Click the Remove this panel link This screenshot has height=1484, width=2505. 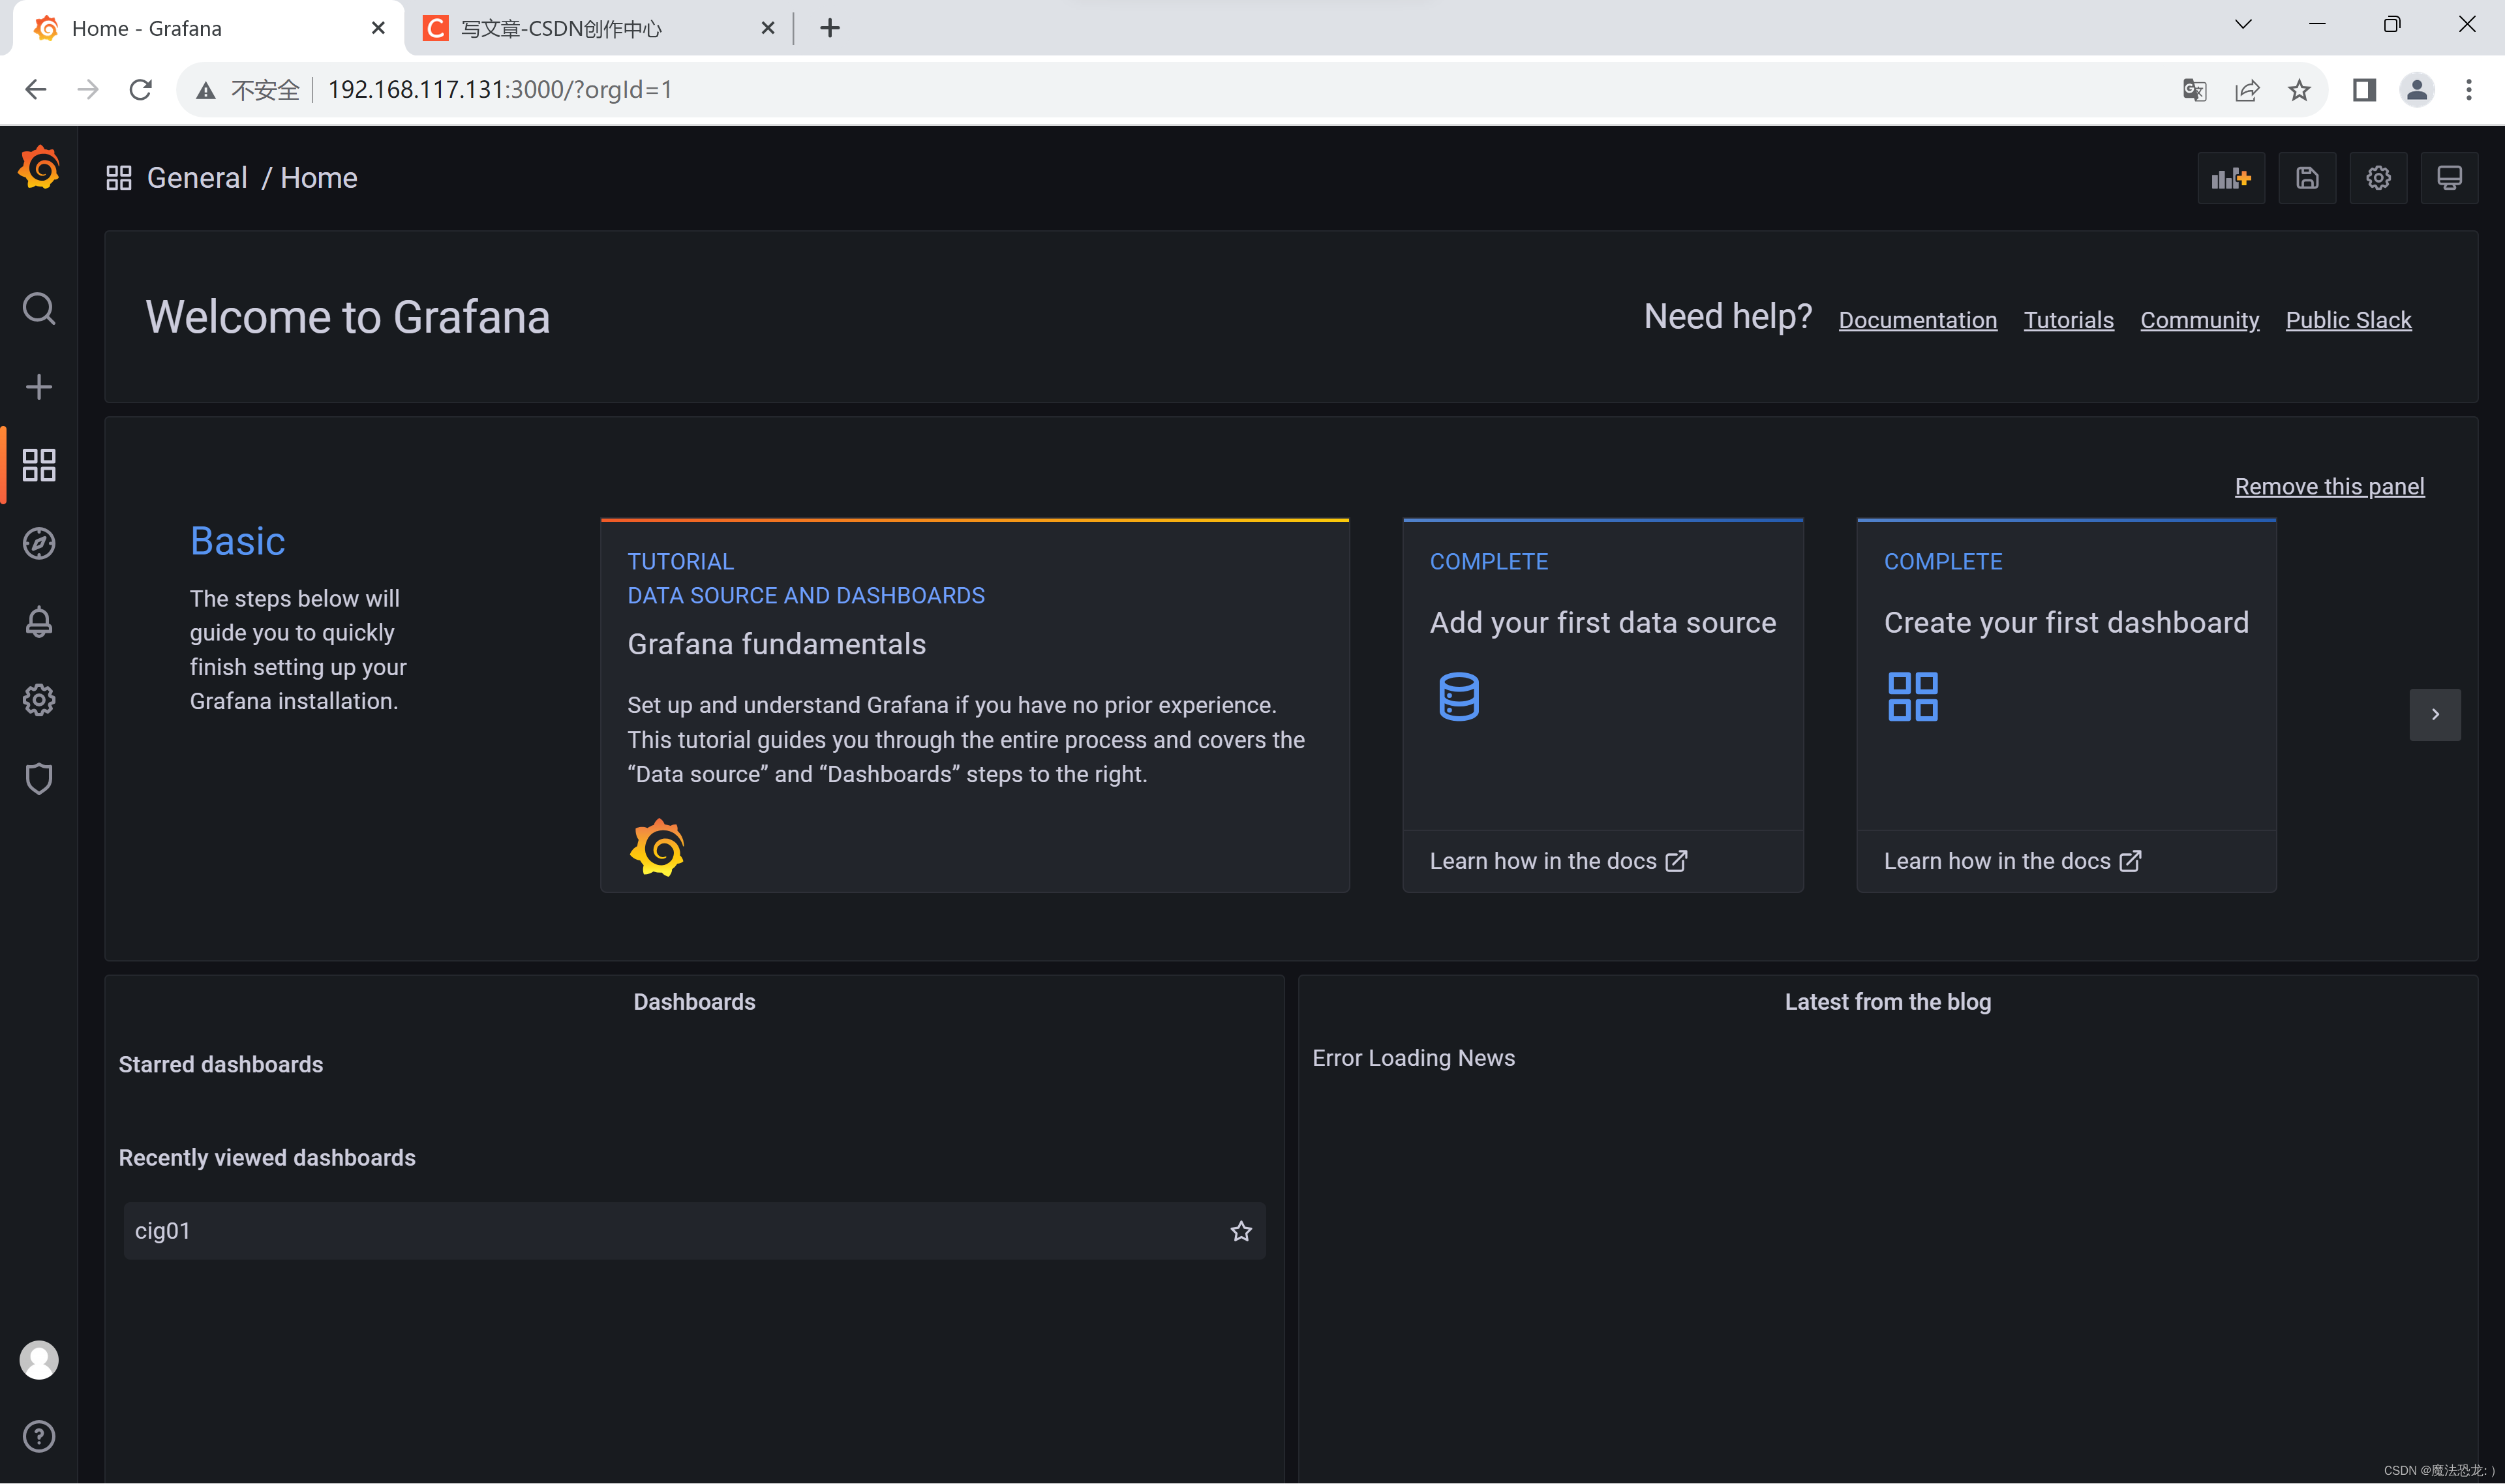point(2328,487)
